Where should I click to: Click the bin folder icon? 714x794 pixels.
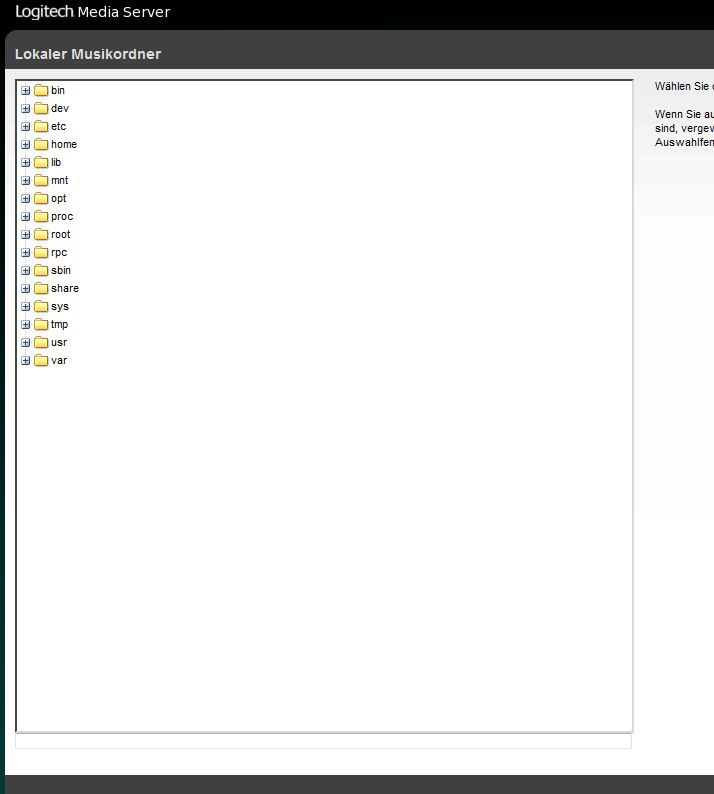[x=41, y=90]
